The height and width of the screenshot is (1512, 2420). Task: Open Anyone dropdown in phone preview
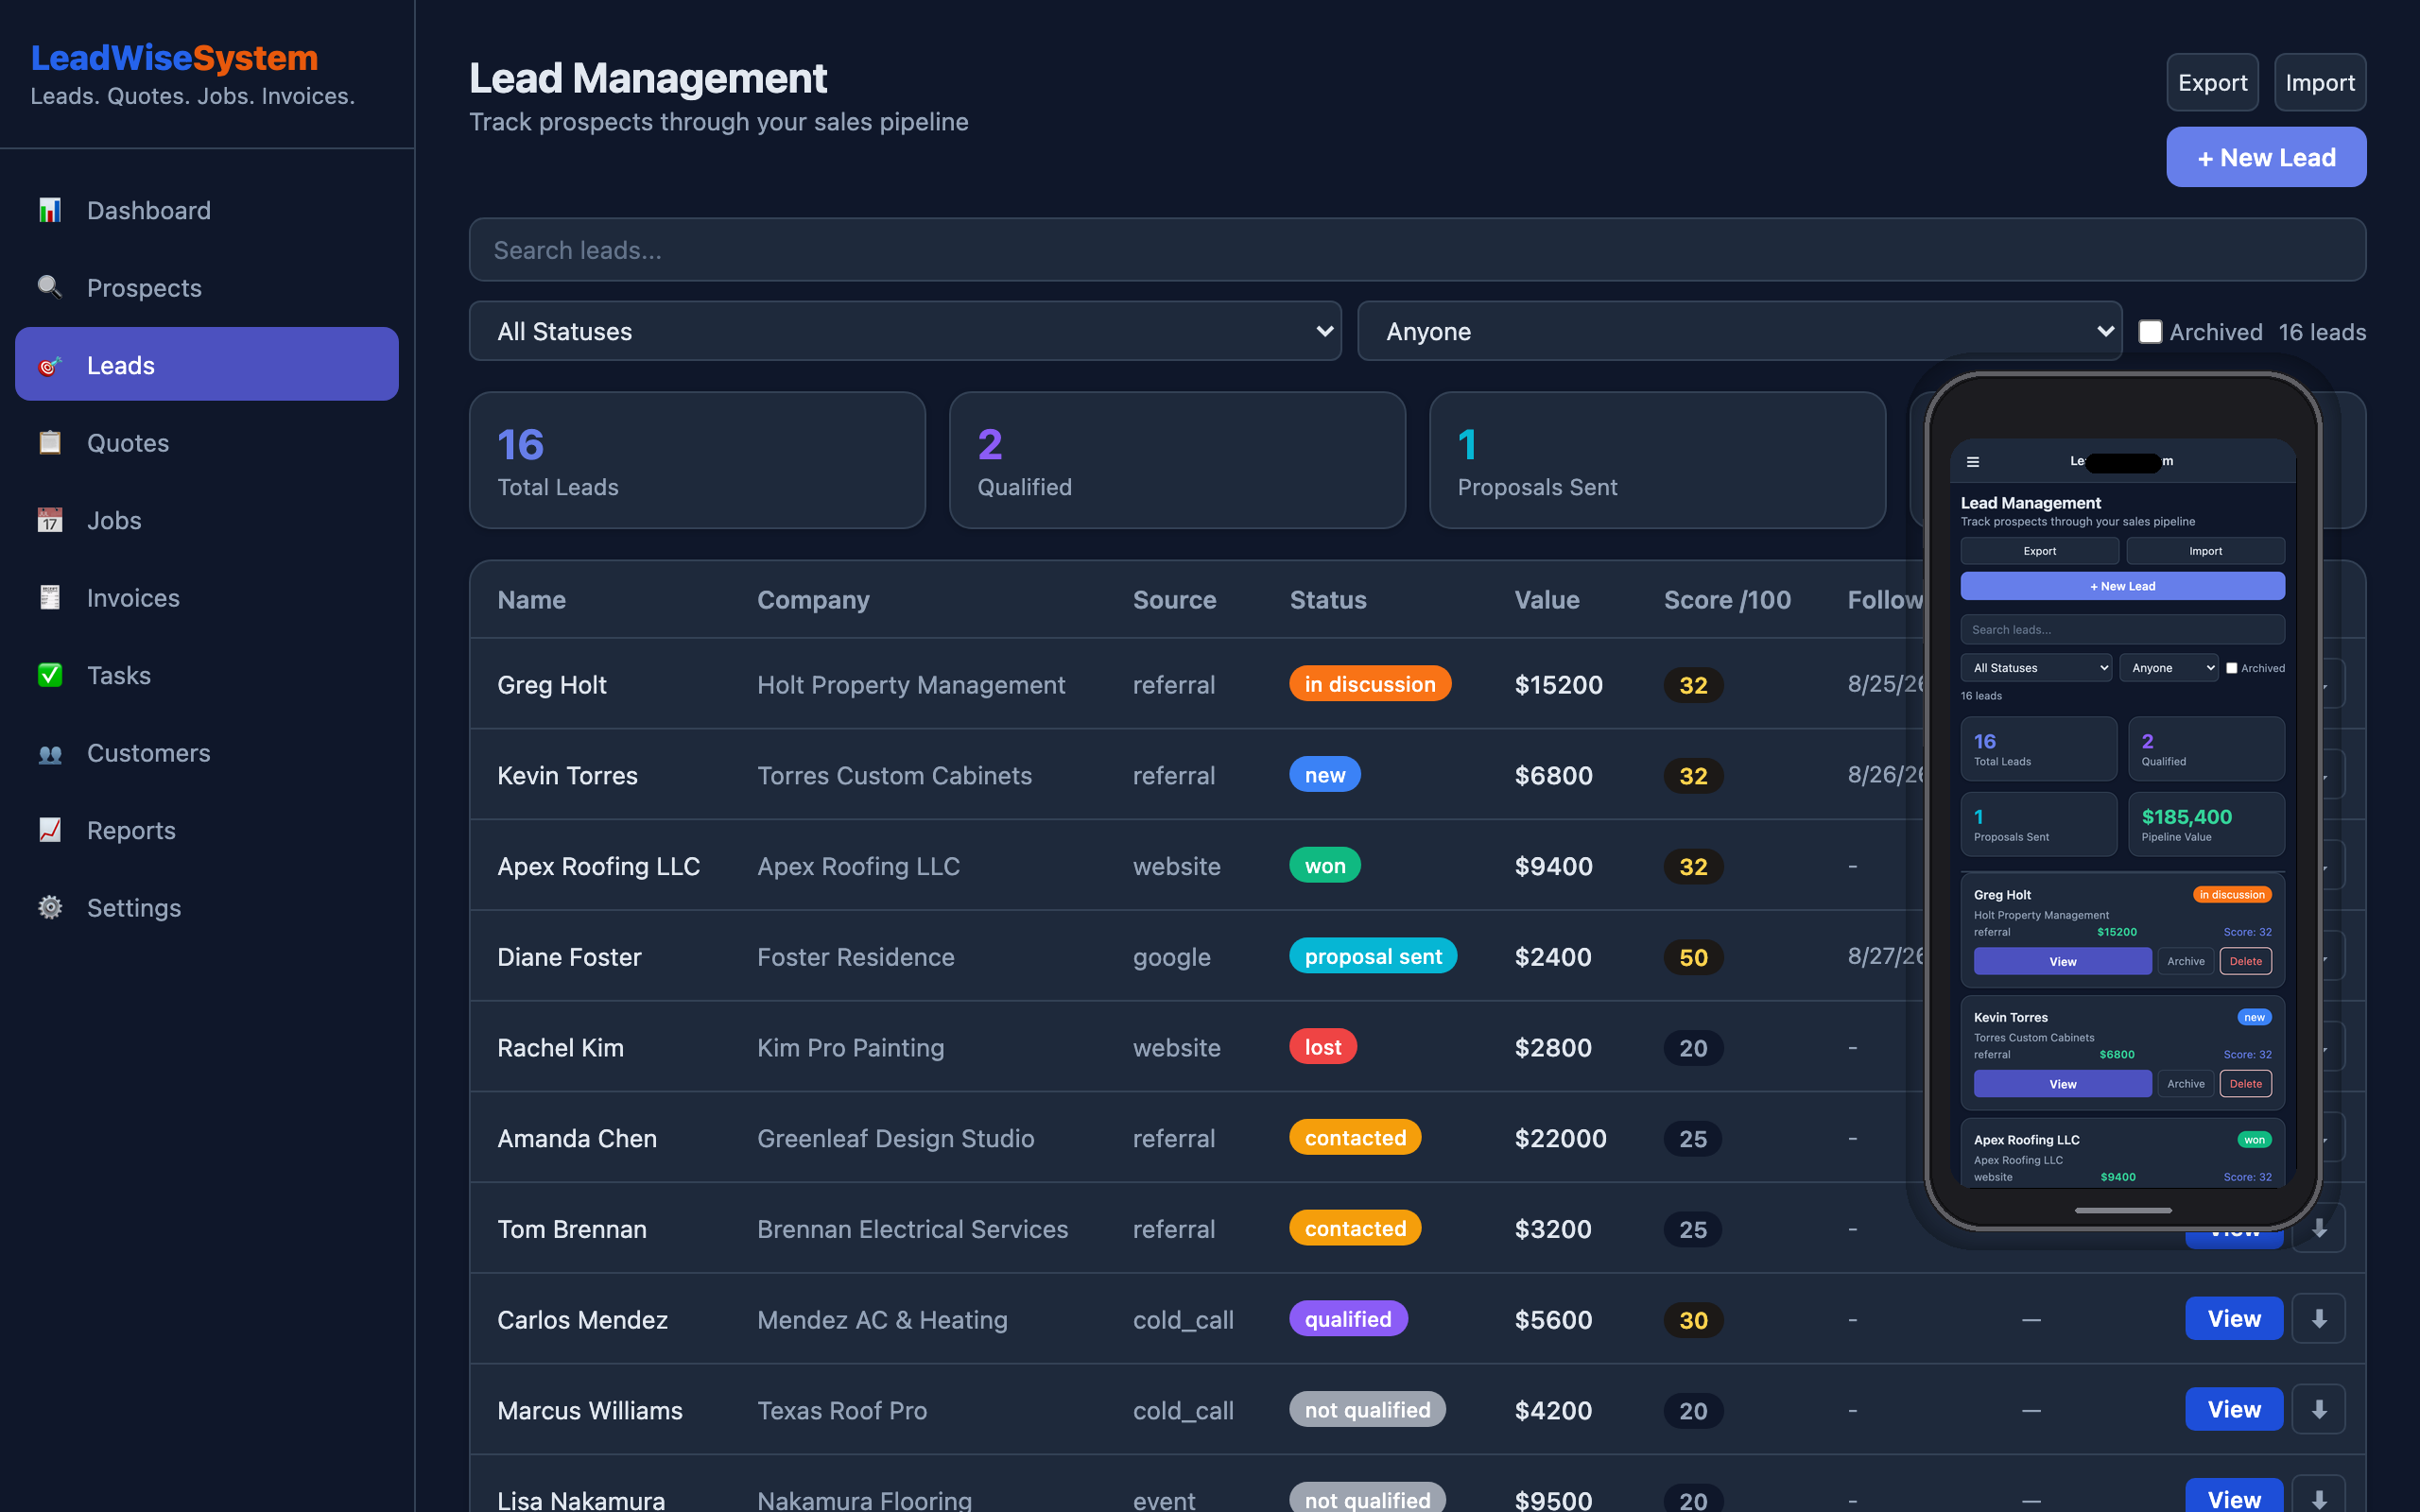(x=2169, y=668)
